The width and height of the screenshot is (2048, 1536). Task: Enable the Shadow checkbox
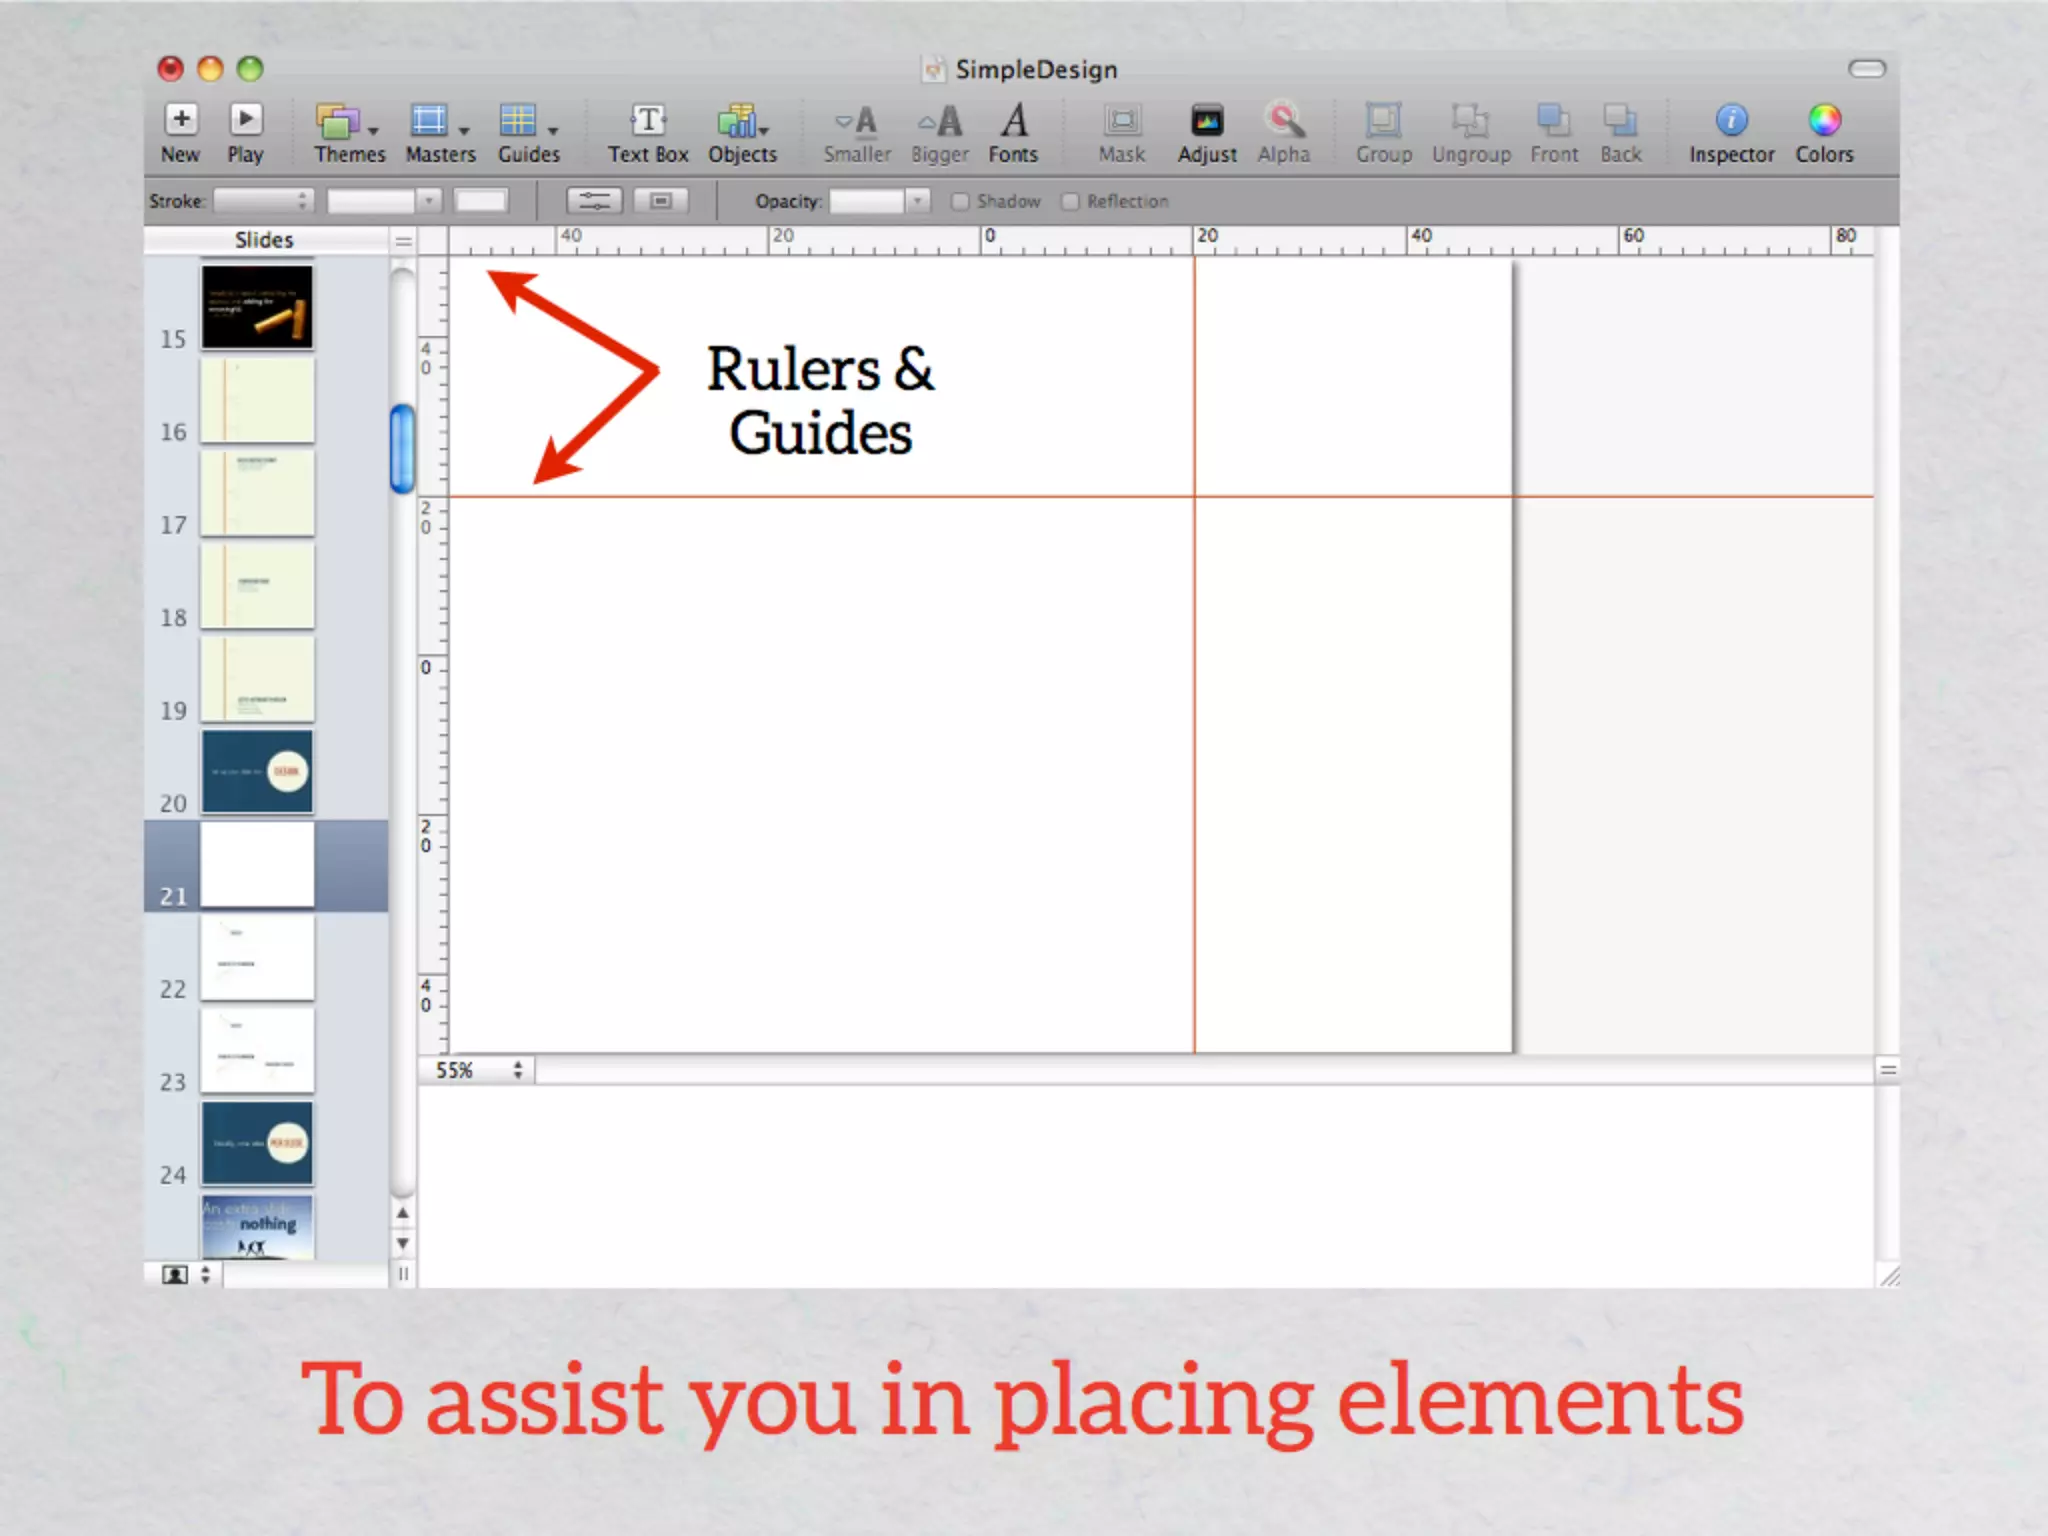[x=961, y=202]
